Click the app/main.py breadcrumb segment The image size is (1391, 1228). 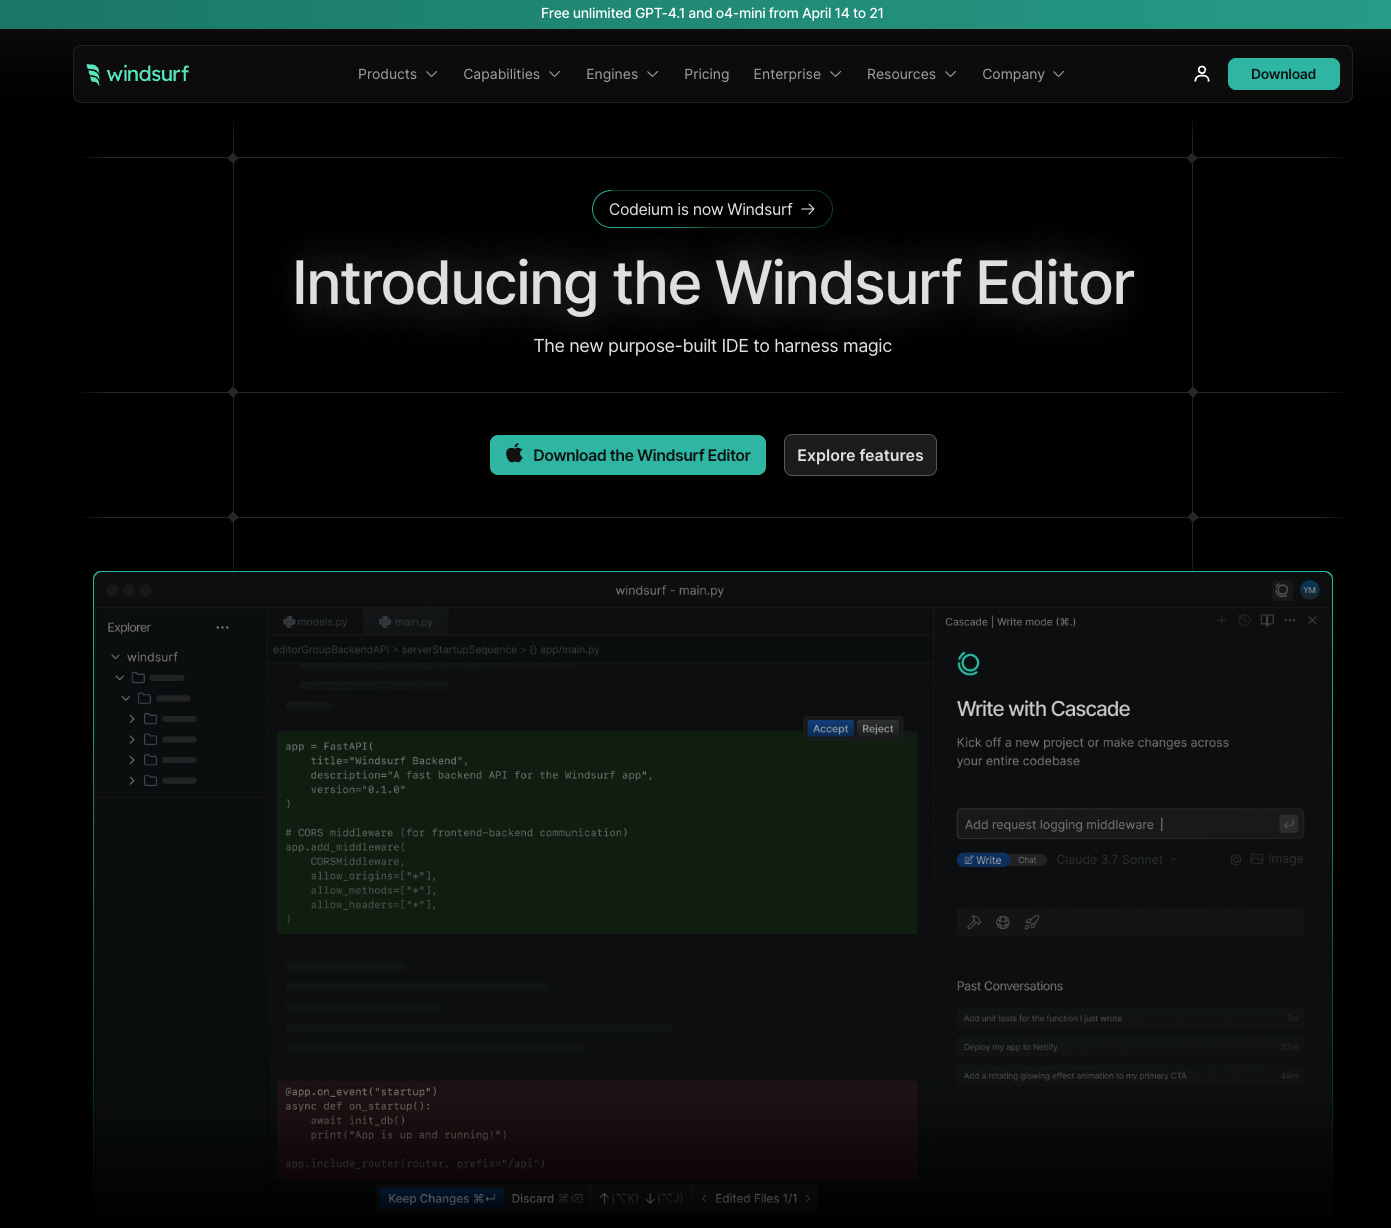tap(565, 650)
